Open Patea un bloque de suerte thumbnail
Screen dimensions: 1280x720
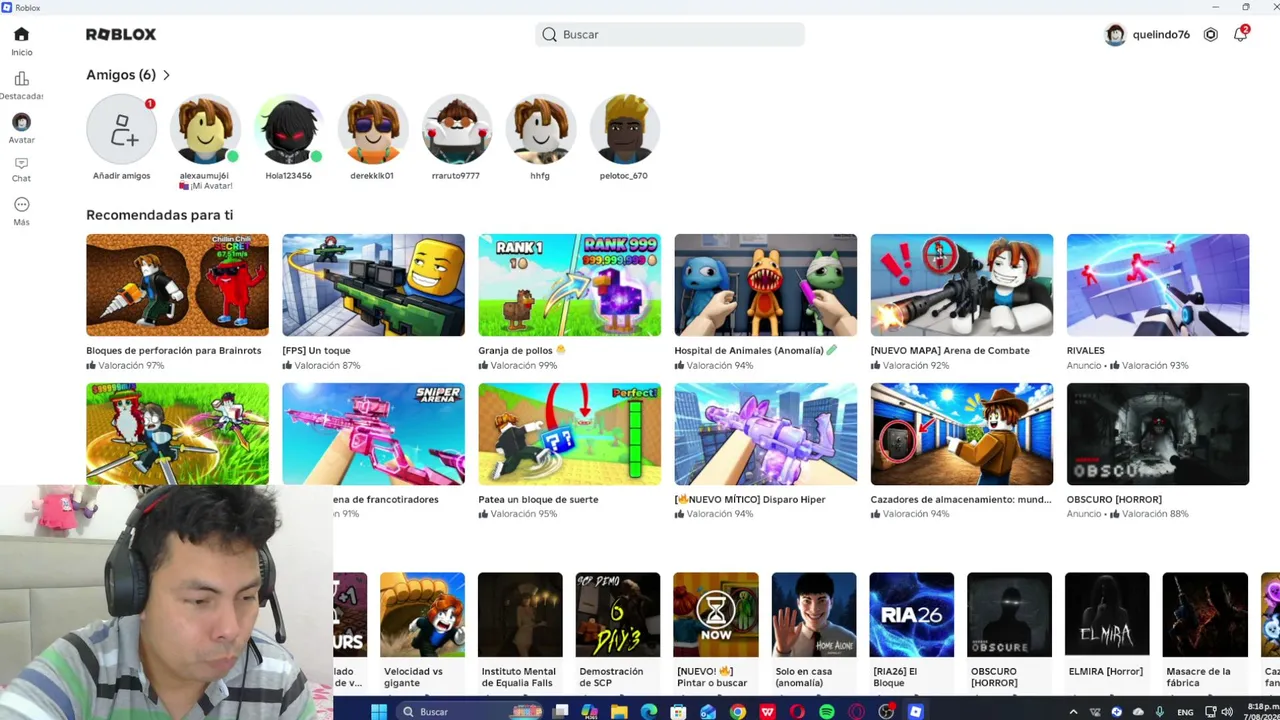[569, 434]
